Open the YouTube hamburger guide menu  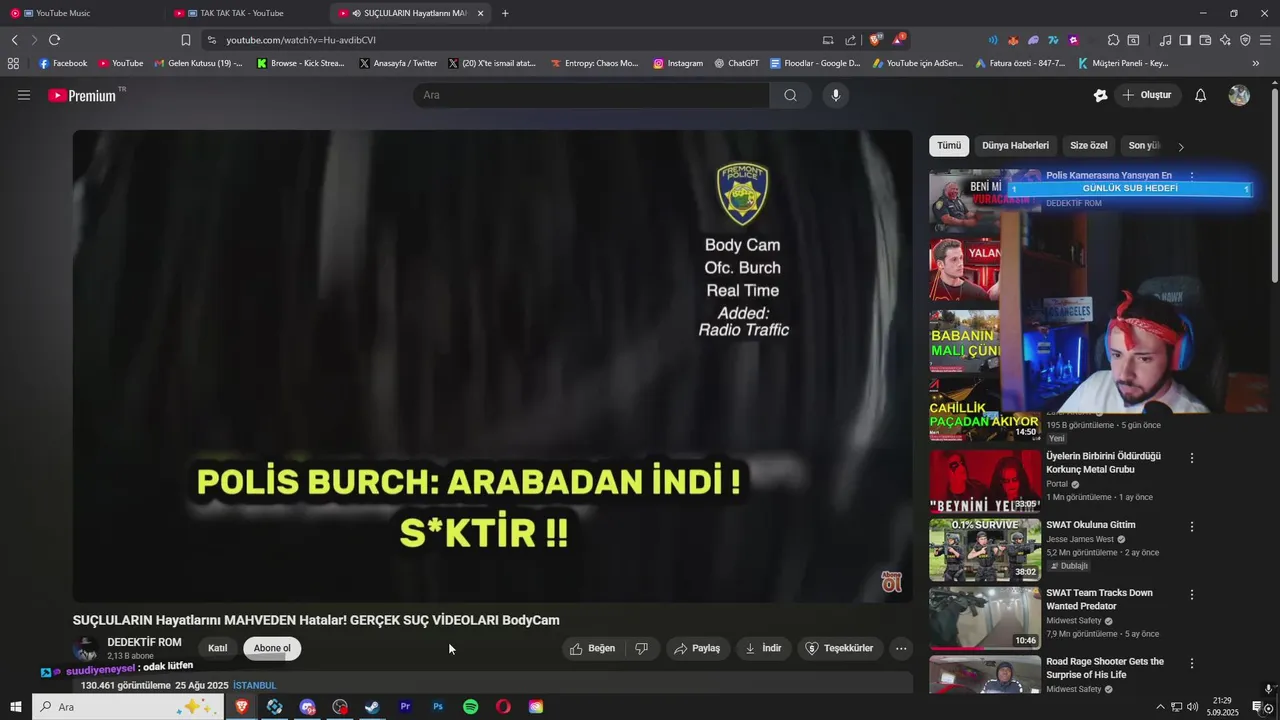(x=24, y=95)
